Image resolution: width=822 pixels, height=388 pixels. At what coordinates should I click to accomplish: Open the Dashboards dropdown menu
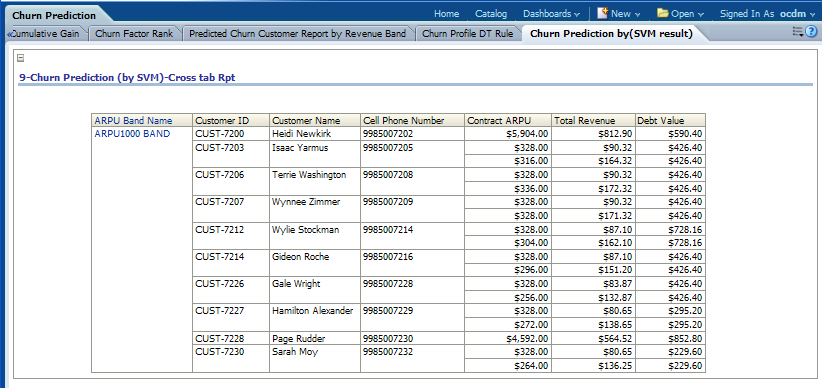551,14
